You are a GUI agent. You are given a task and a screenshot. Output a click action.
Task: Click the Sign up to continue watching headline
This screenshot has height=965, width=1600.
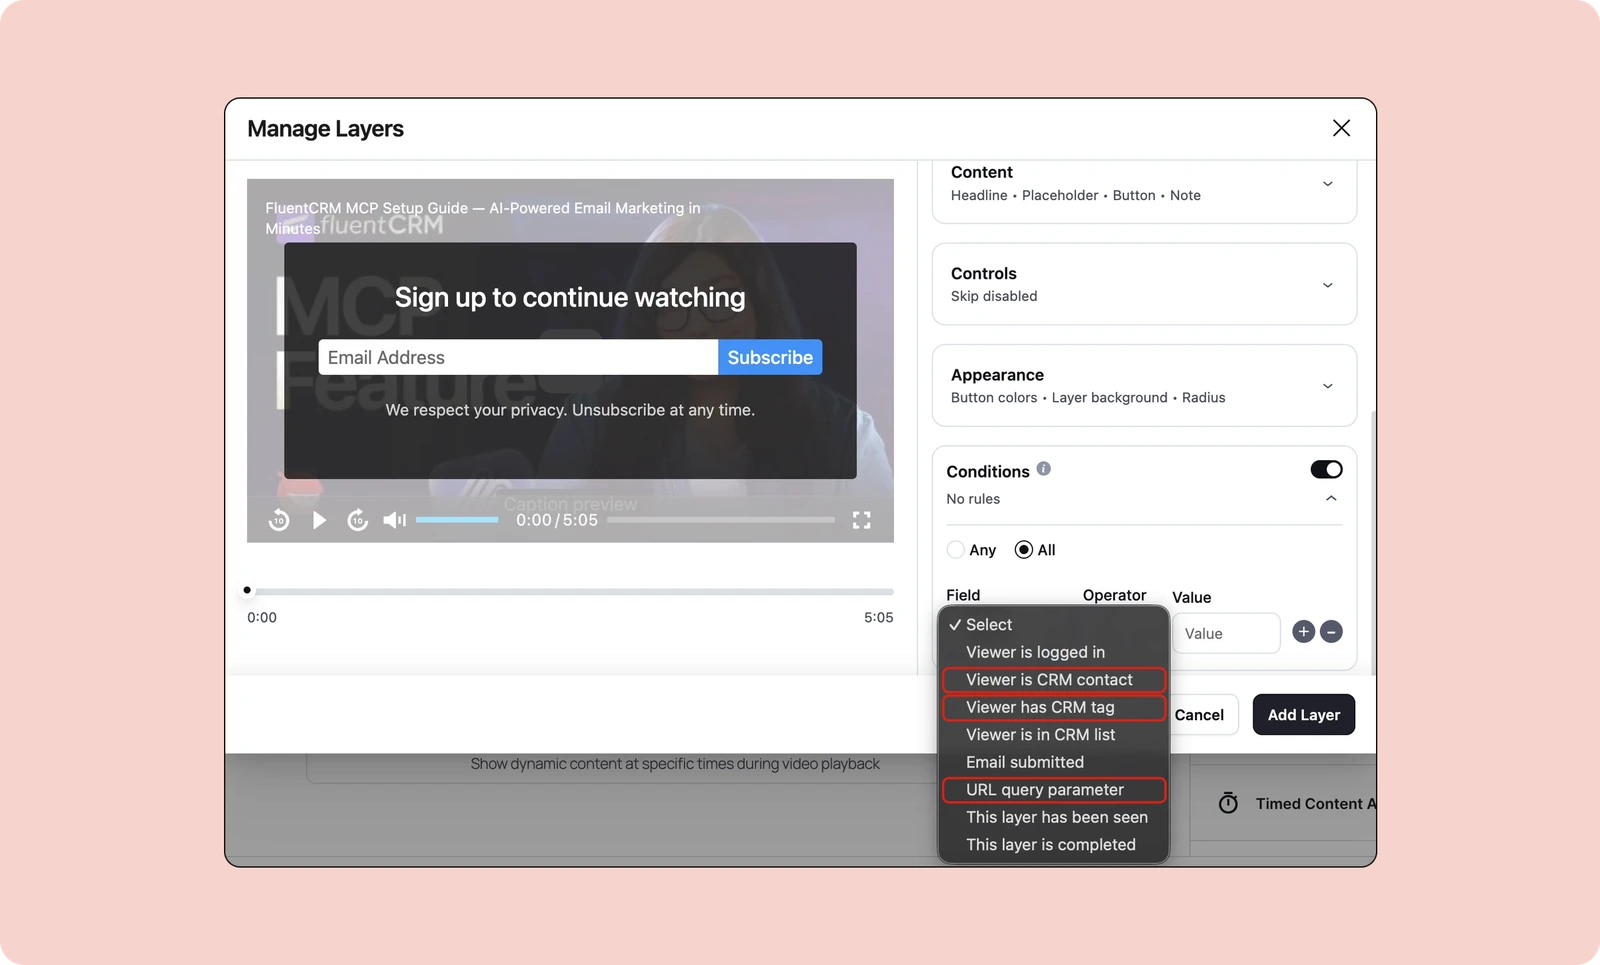[x=570, y=297]
